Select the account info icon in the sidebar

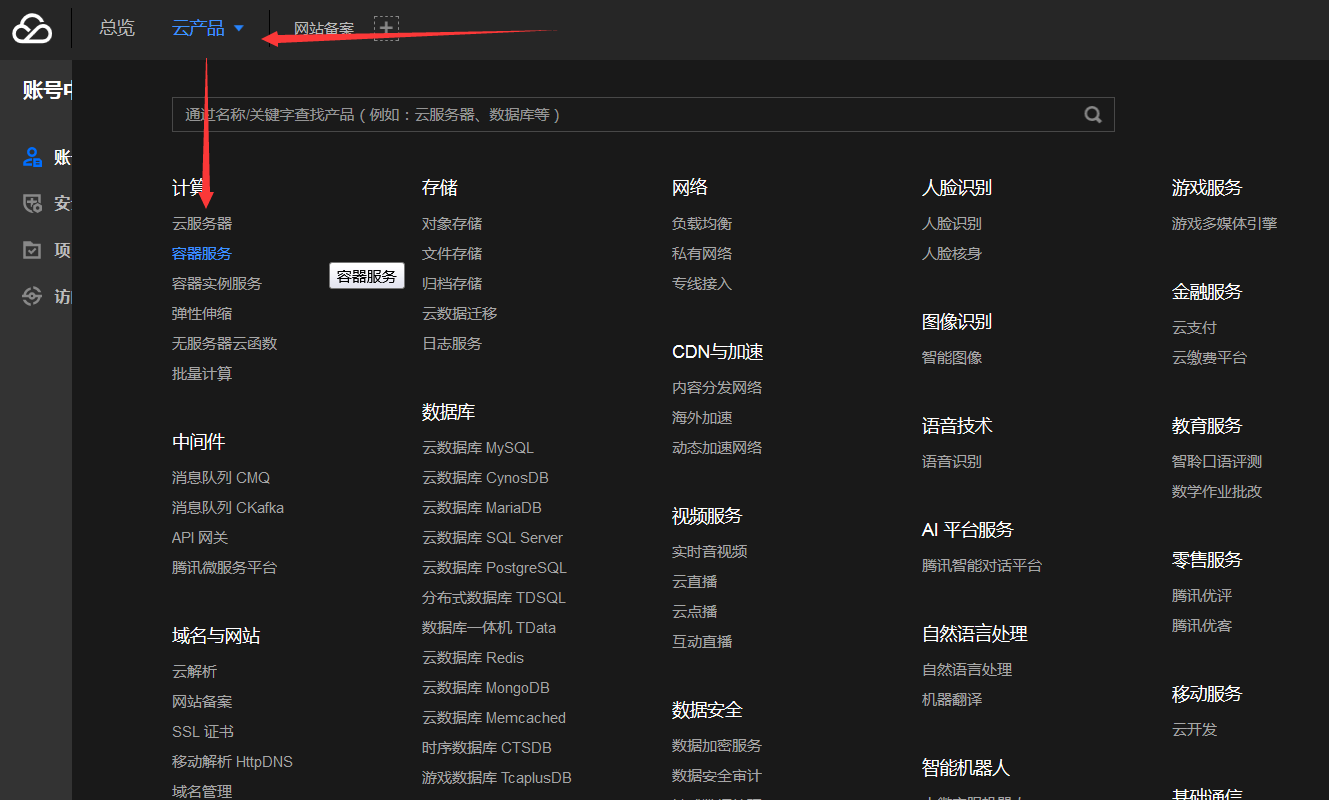(33, 157)
